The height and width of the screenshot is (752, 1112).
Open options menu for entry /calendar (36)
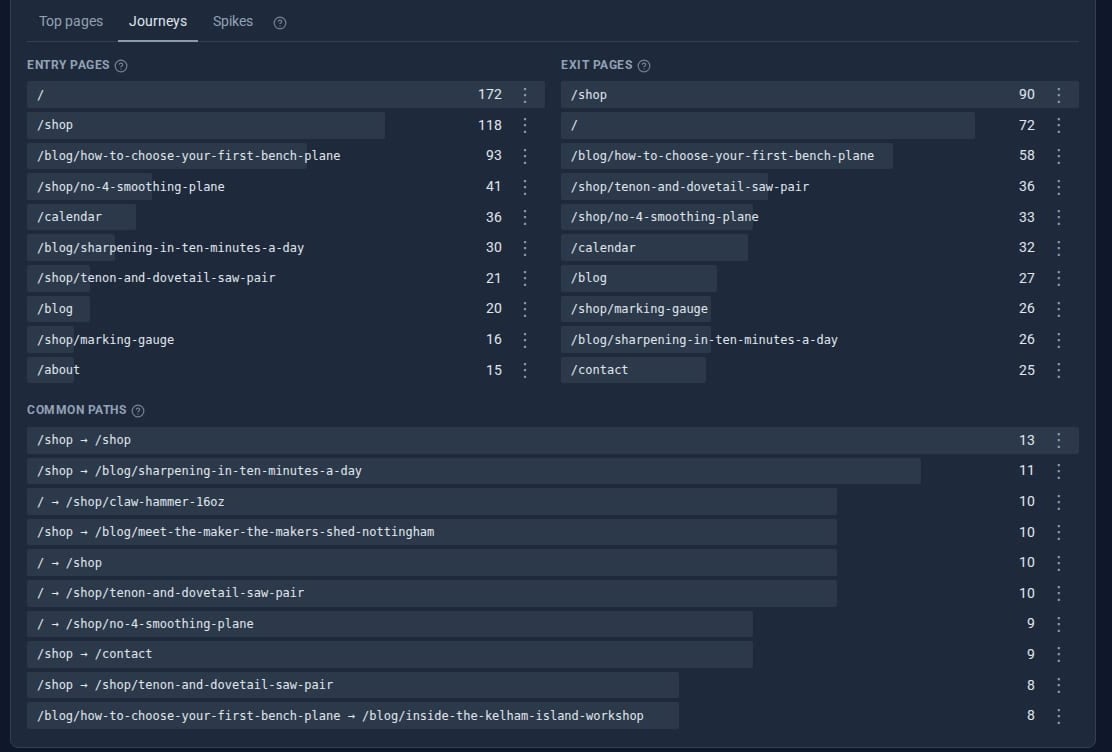(x=525, y=217)
